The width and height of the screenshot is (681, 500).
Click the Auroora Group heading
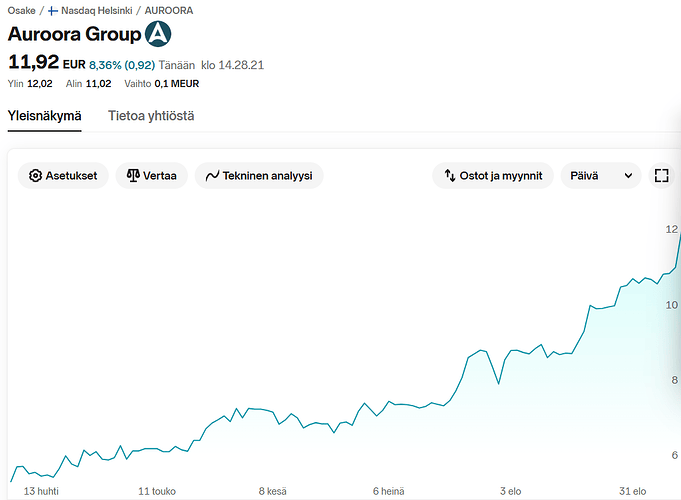tap(74, 34)
